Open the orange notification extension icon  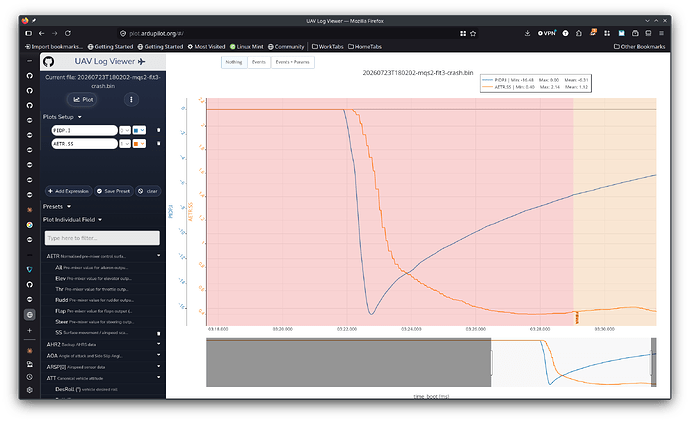[593, 33]
